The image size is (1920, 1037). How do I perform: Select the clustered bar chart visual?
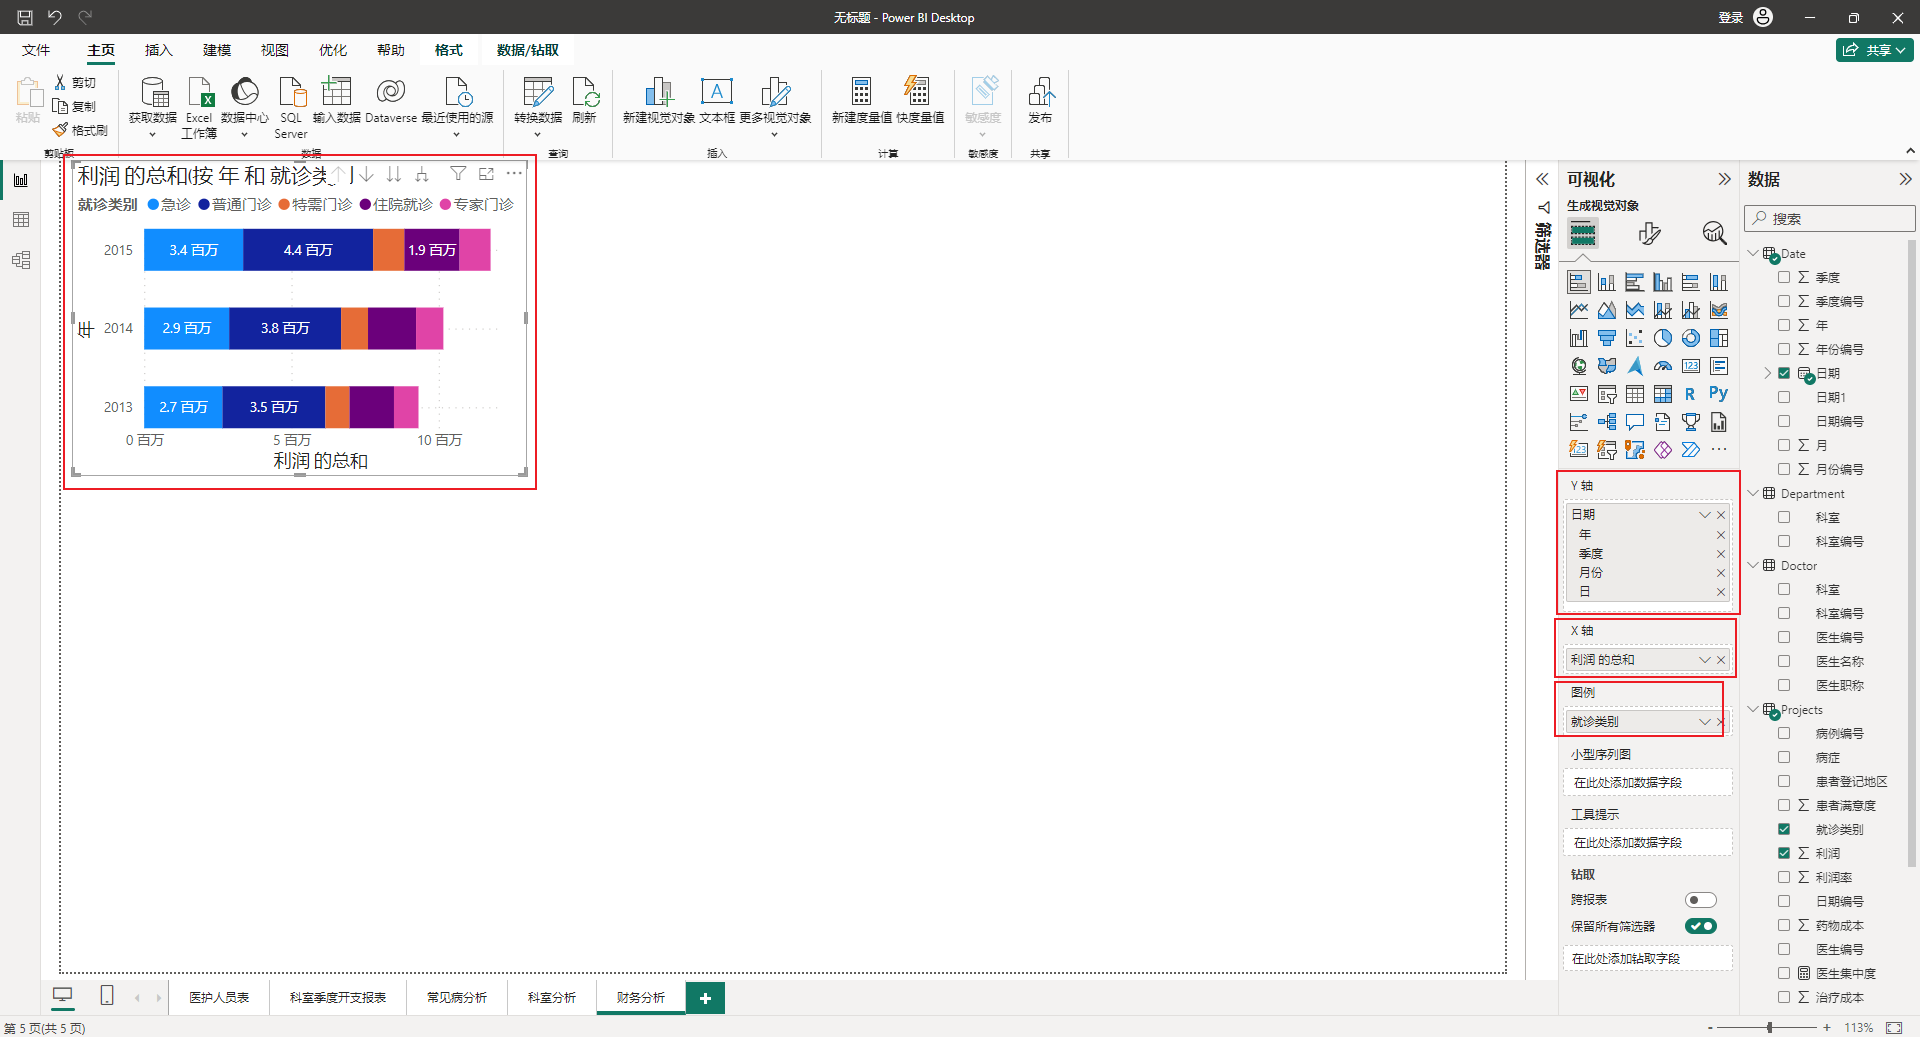1634,282
